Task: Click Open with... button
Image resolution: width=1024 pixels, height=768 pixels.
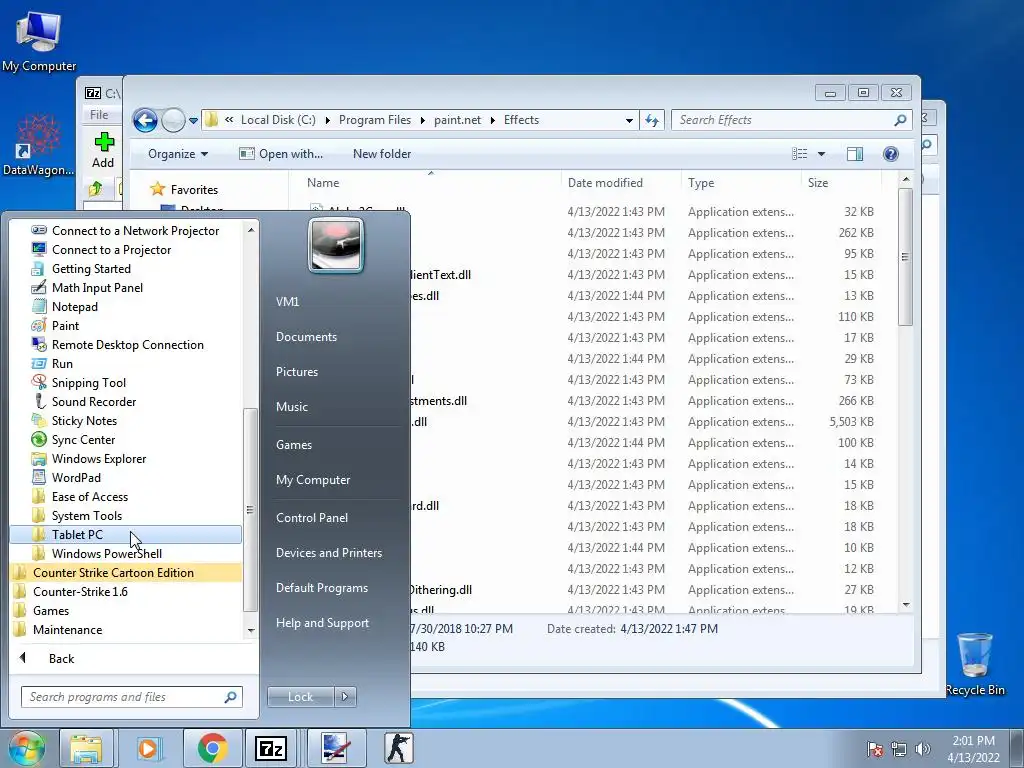Action: coord(281,154)
